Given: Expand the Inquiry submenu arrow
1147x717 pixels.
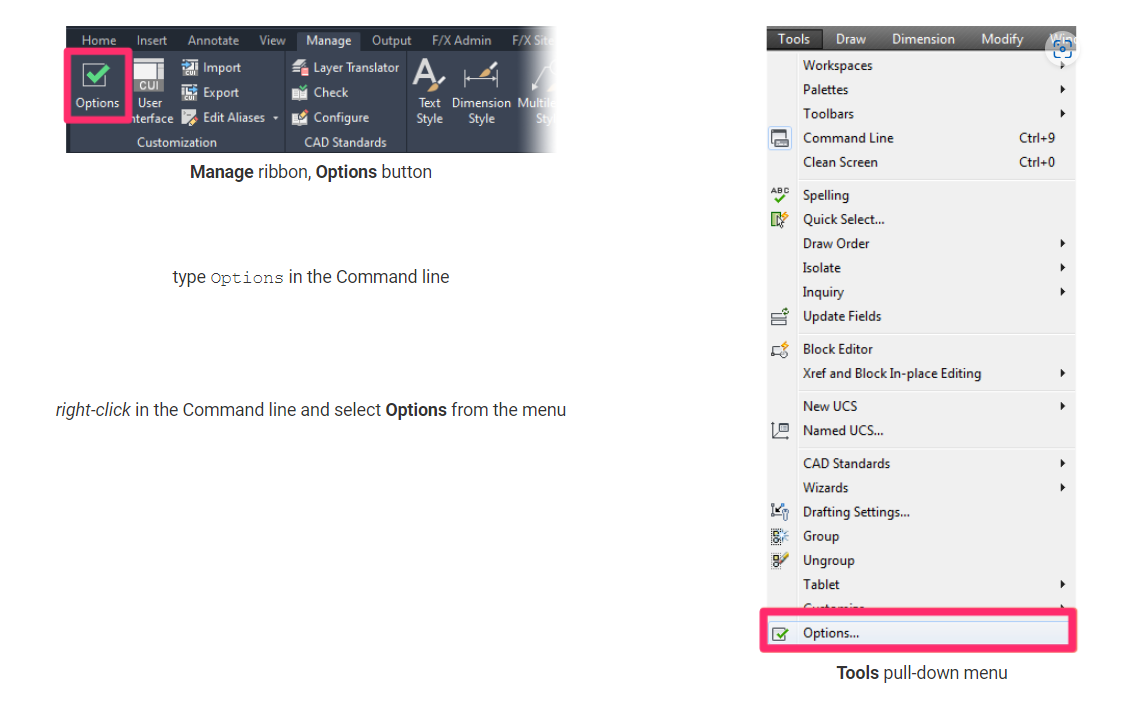Looking at the screenshot, I should click(1062, 292).
